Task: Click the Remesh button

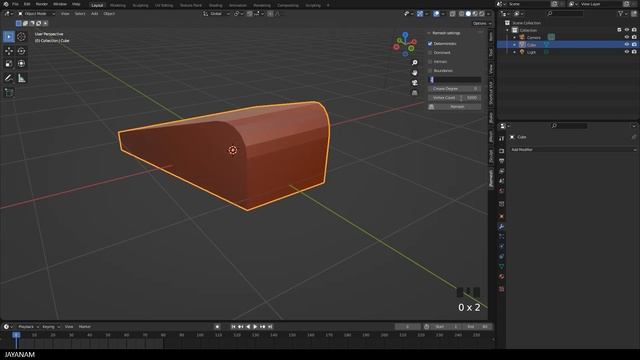Action: pos(454,107)
